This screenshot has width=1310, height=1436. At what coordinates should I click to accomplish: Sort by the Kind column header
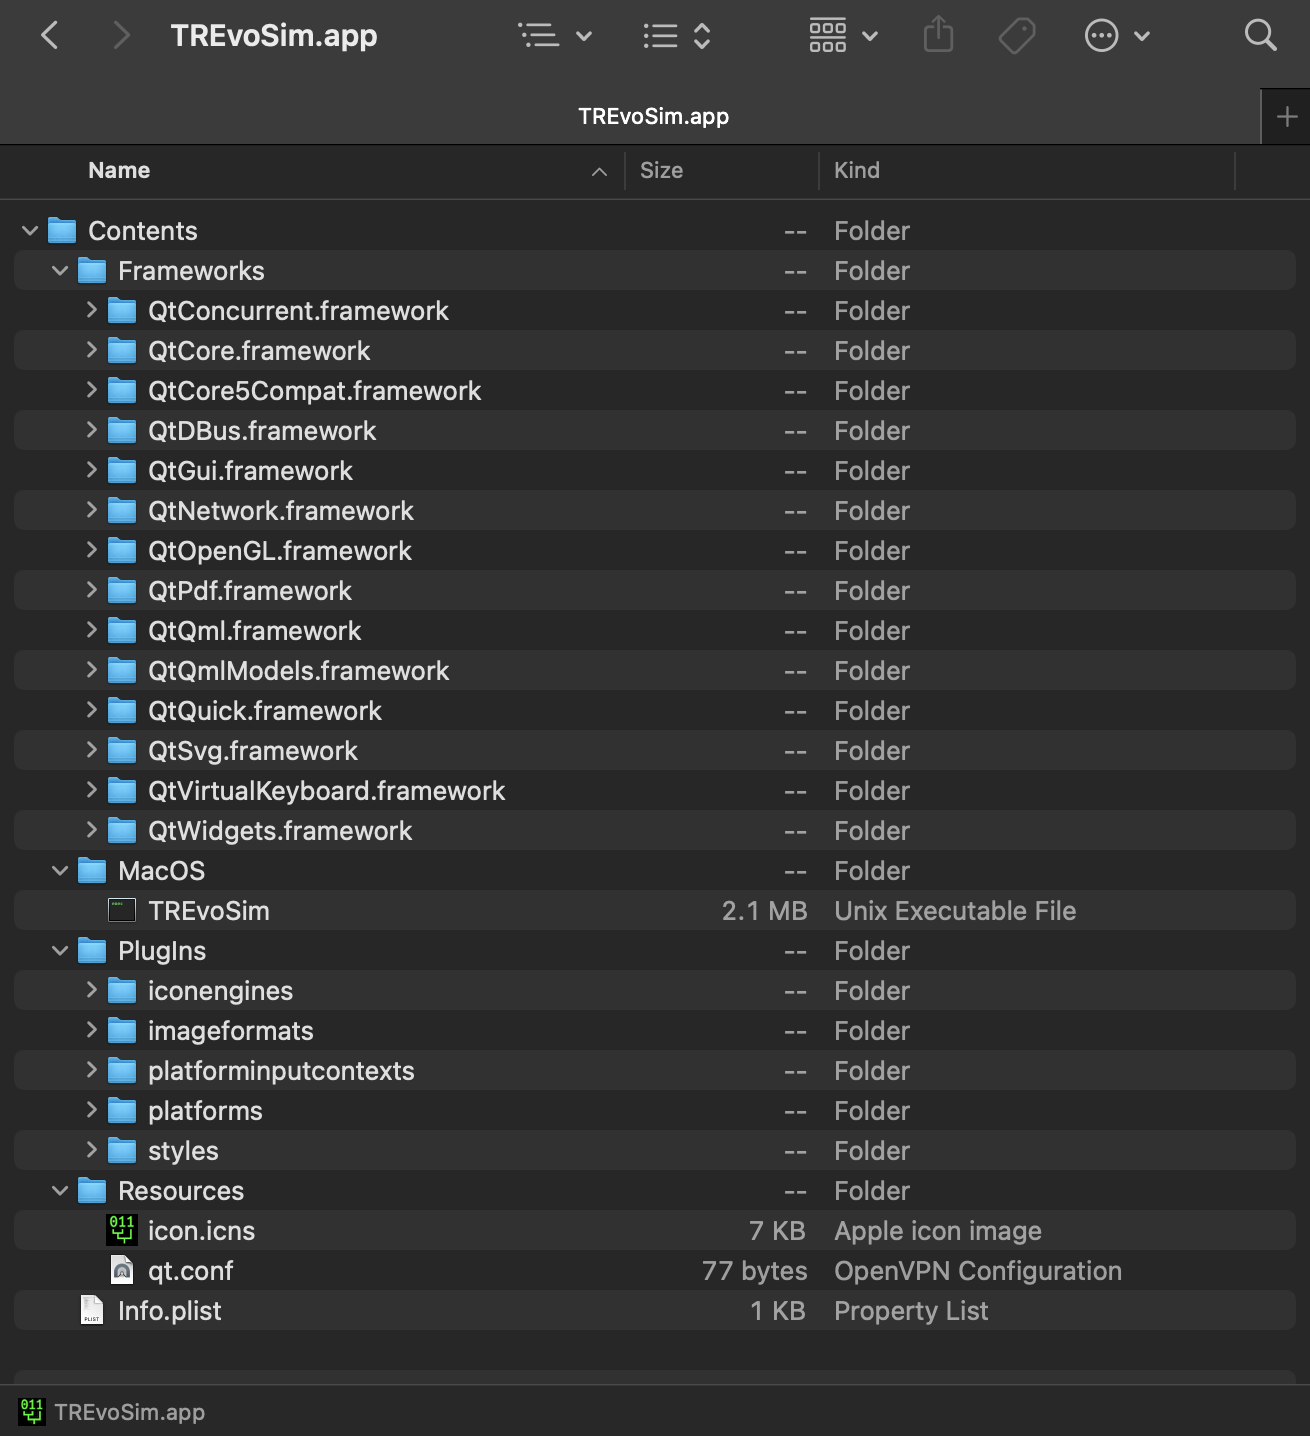(857, 171)
